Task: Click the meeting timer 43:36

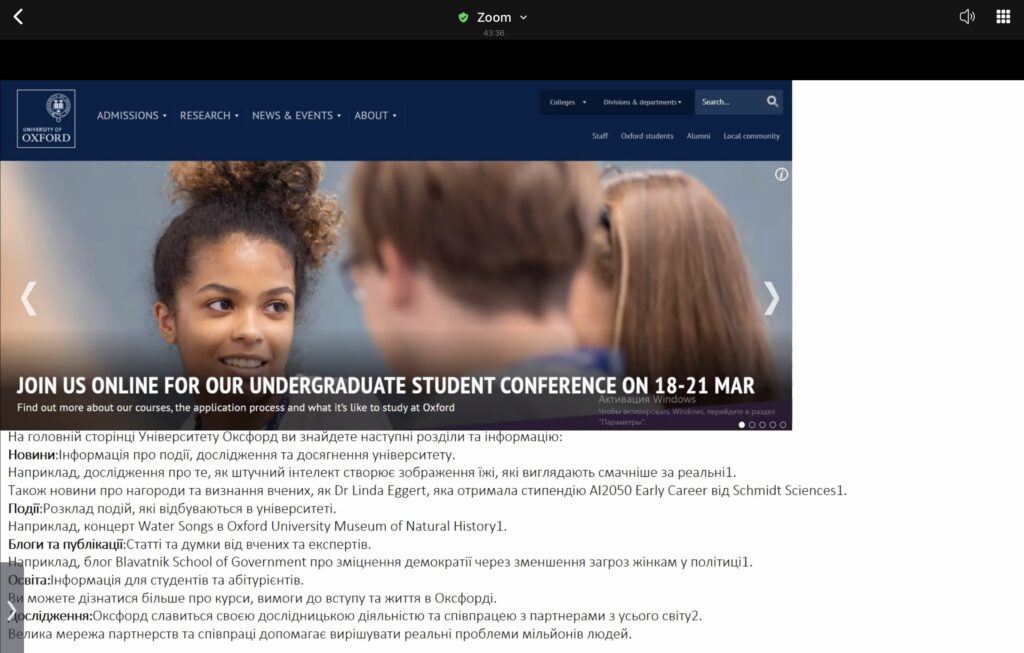Action: click(x=494, y=33)
